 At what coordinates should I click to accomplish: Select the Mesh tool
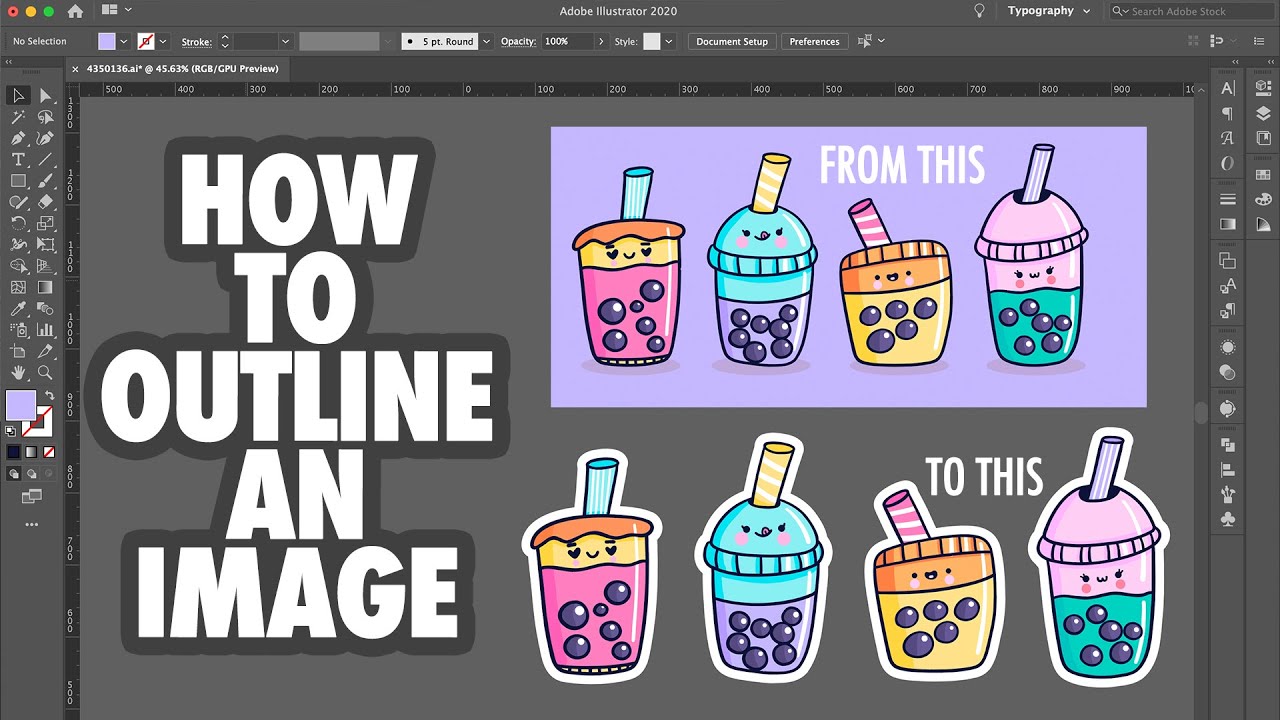18,287
